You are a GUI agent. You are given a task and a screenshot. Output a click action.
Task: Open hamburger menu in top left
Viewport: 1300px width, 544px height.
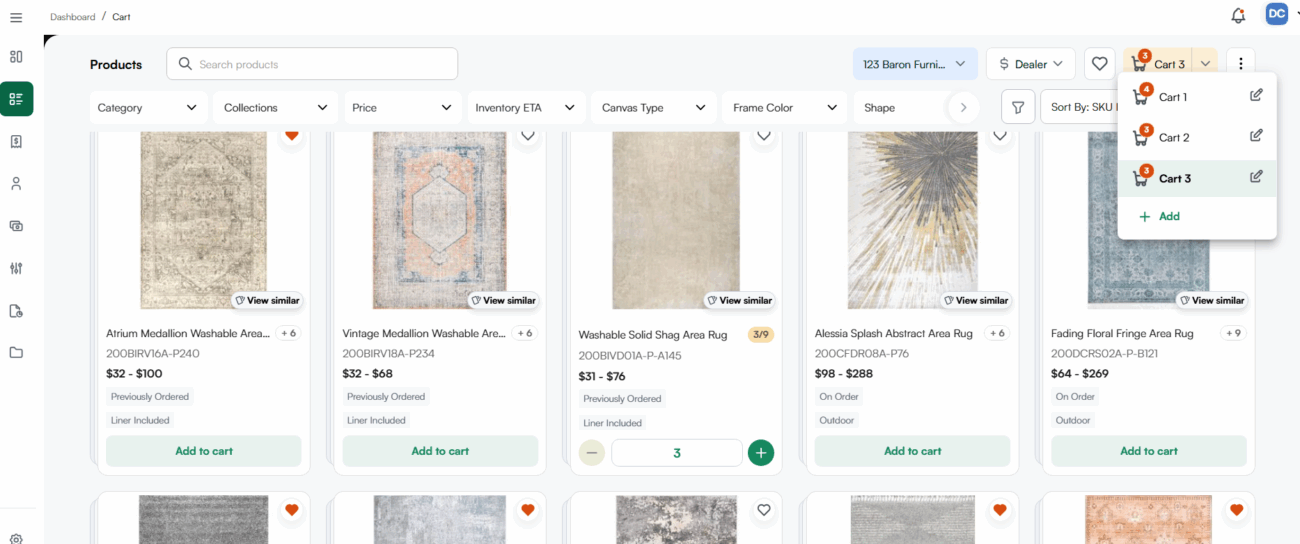tap(16, 17)
